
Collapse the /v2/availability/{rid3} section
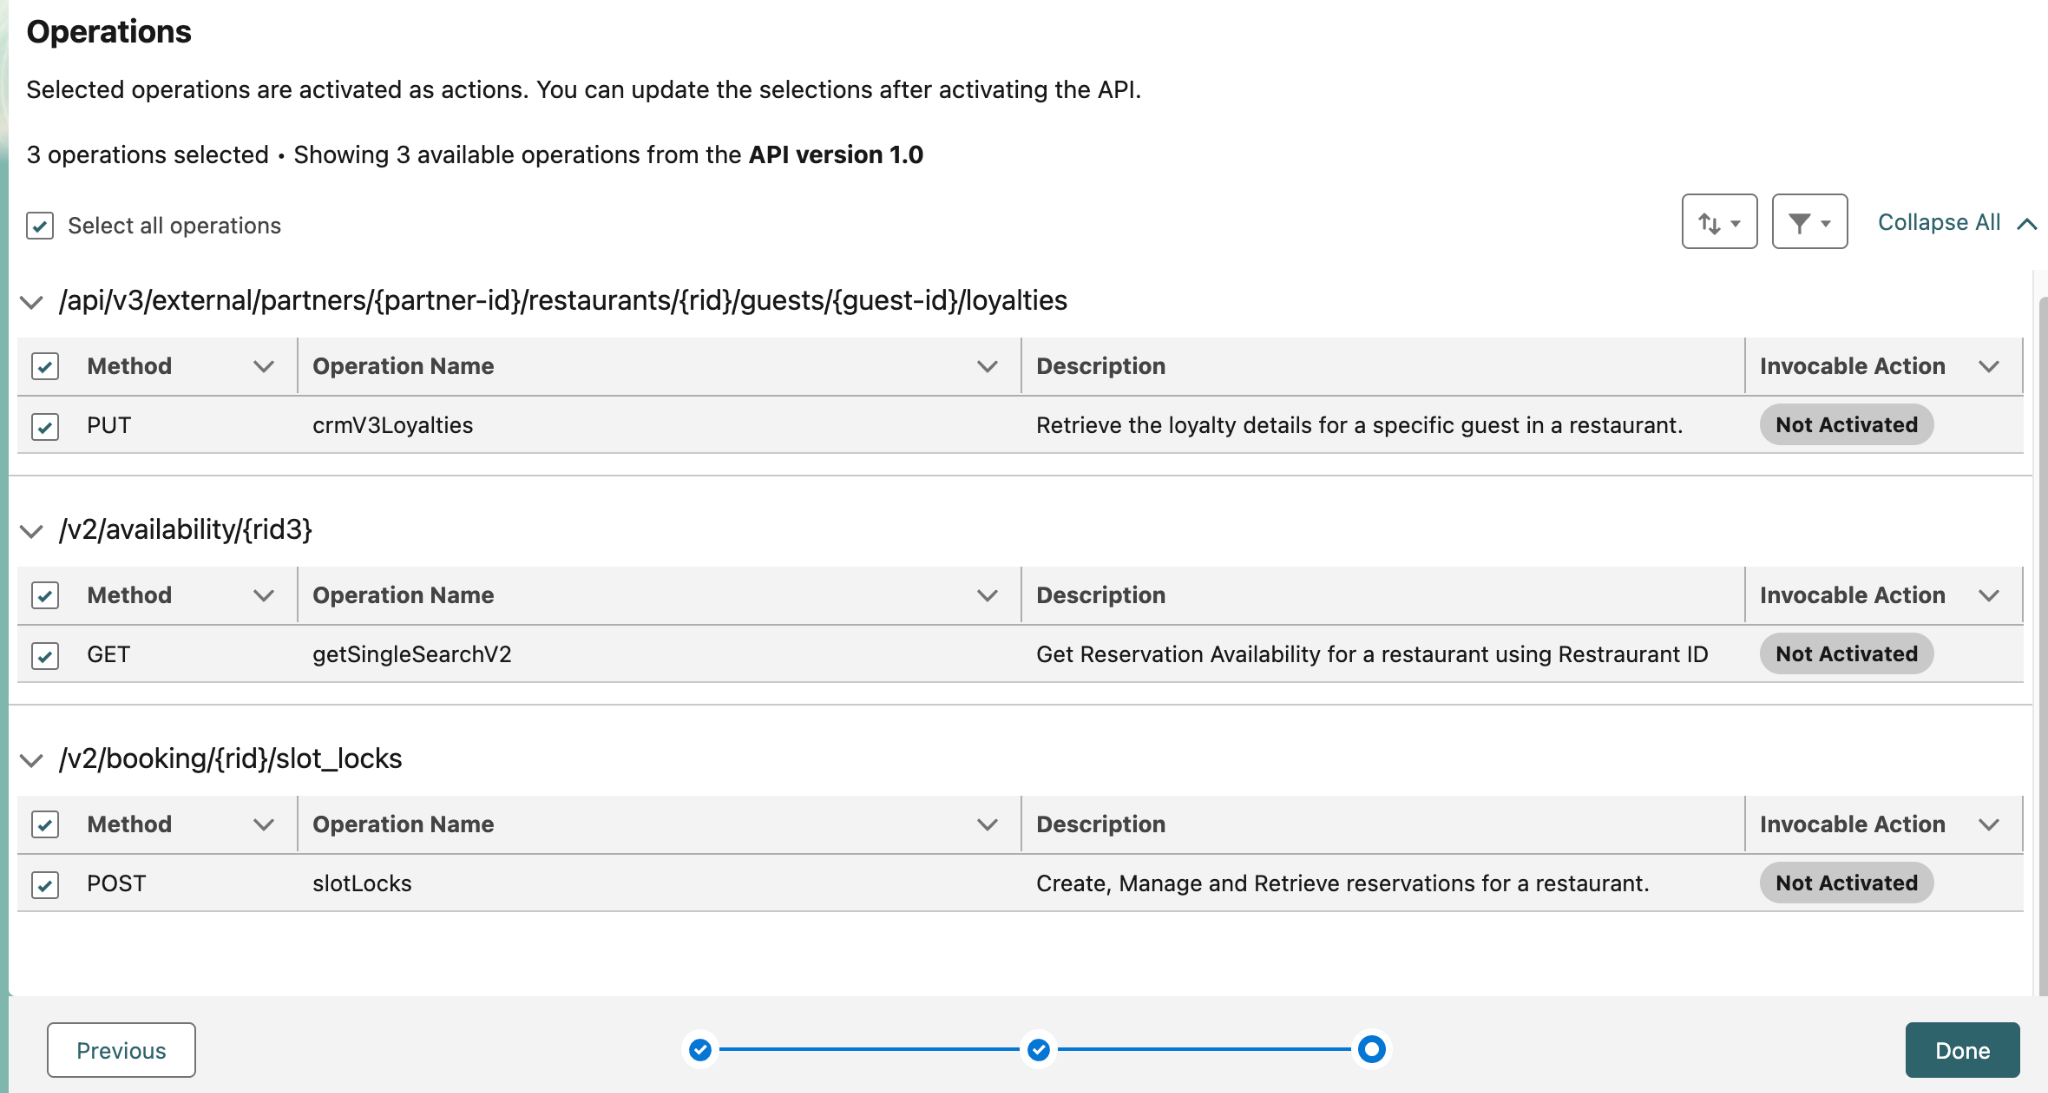coord(32,531)
